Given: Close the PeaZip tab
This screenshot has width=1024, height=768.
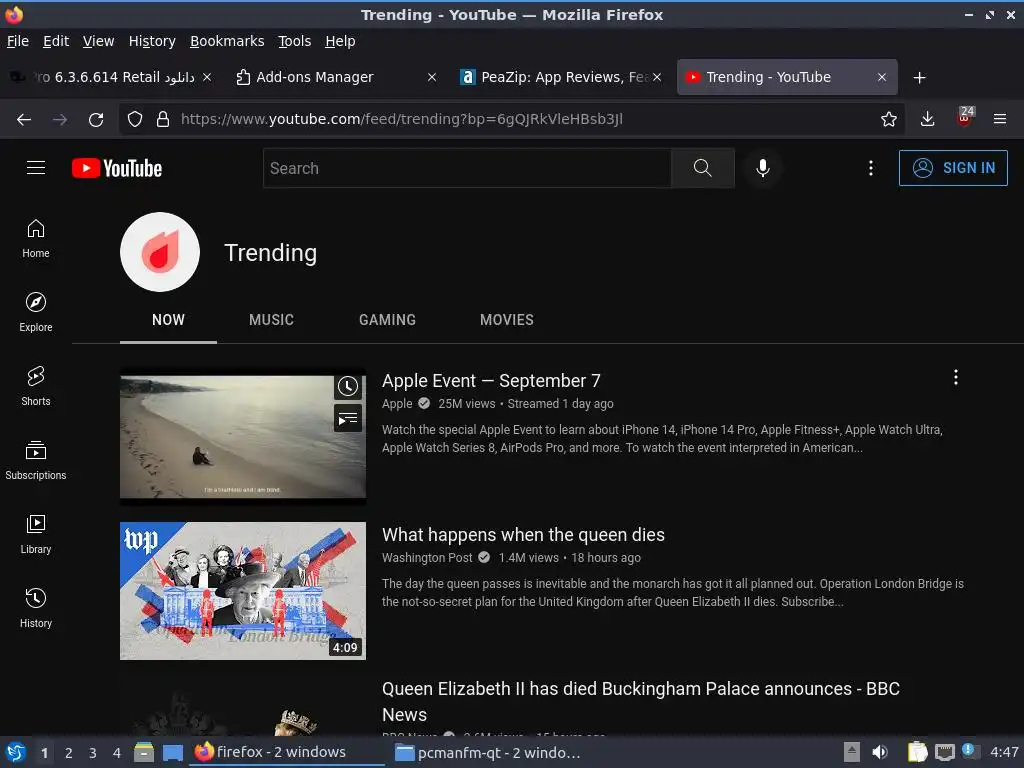Looking at the screenshot, I should pyautogui.click(x=657, y=77).
